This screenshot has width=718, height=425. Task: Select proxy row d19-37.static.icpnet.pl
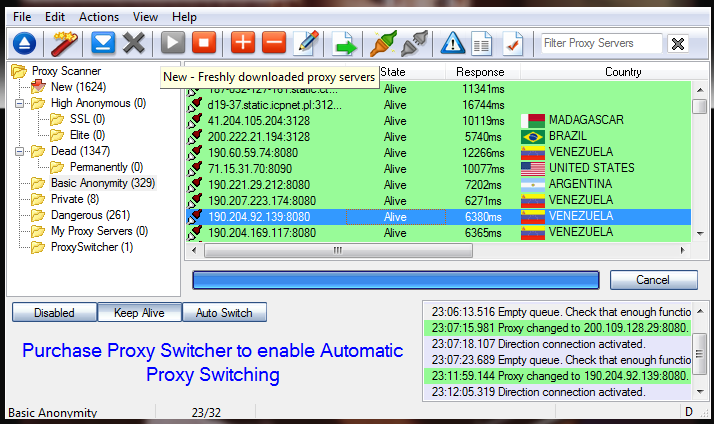click(x=439, y=105)
